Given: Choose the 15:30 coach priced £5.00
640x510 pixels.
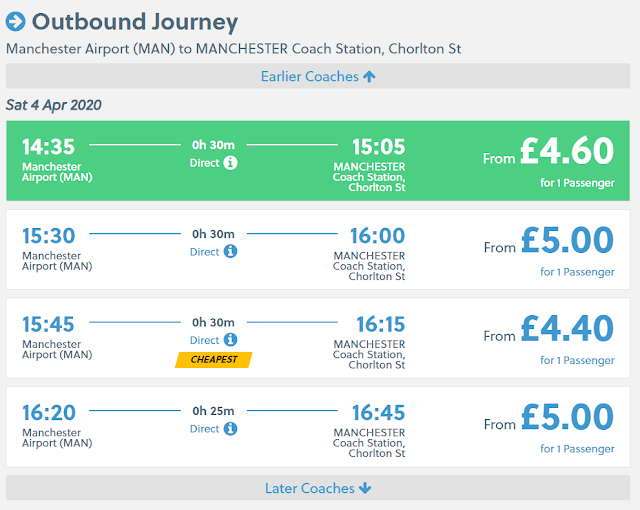Looking at the screenshot, I should (x=318, y=250).
